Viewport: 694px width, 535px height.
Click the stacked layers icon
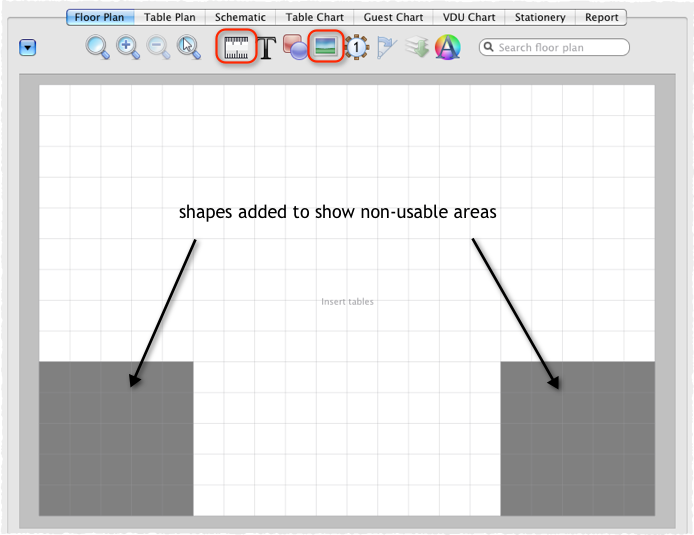pos(416,47)
